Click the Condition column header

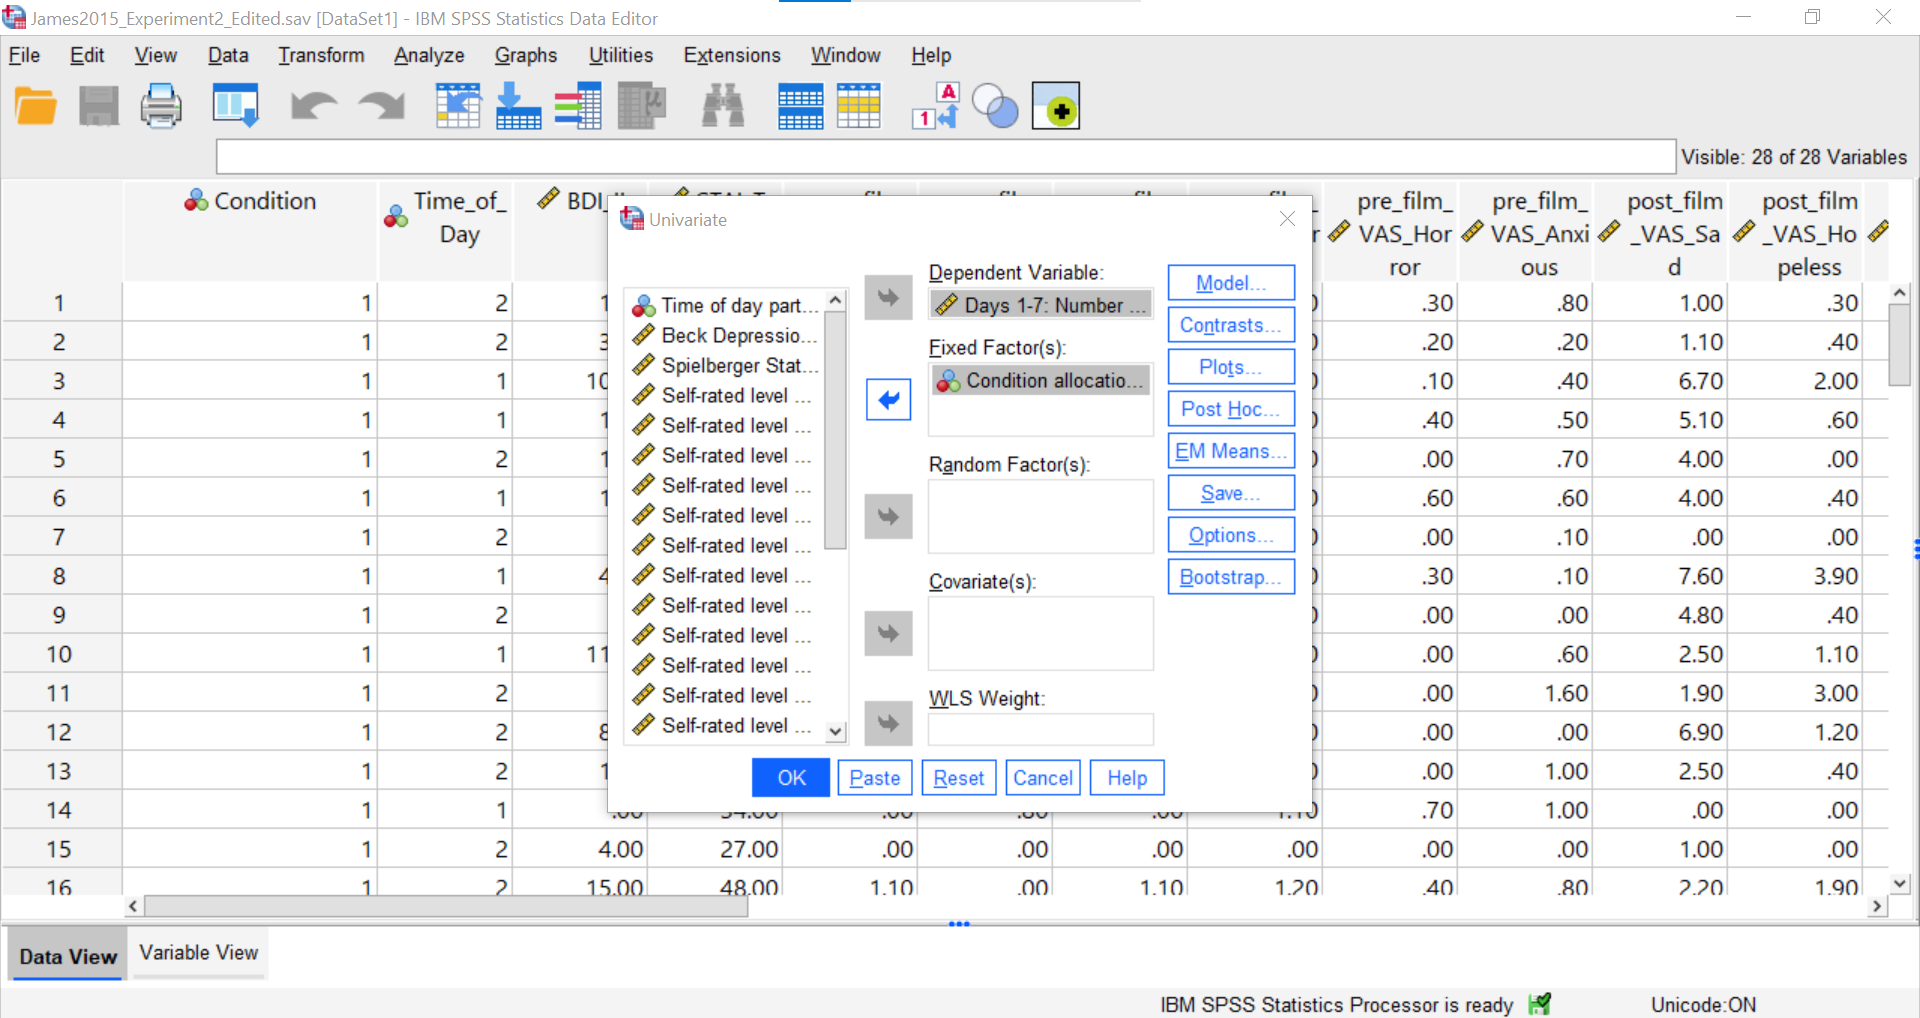(250, 231)
